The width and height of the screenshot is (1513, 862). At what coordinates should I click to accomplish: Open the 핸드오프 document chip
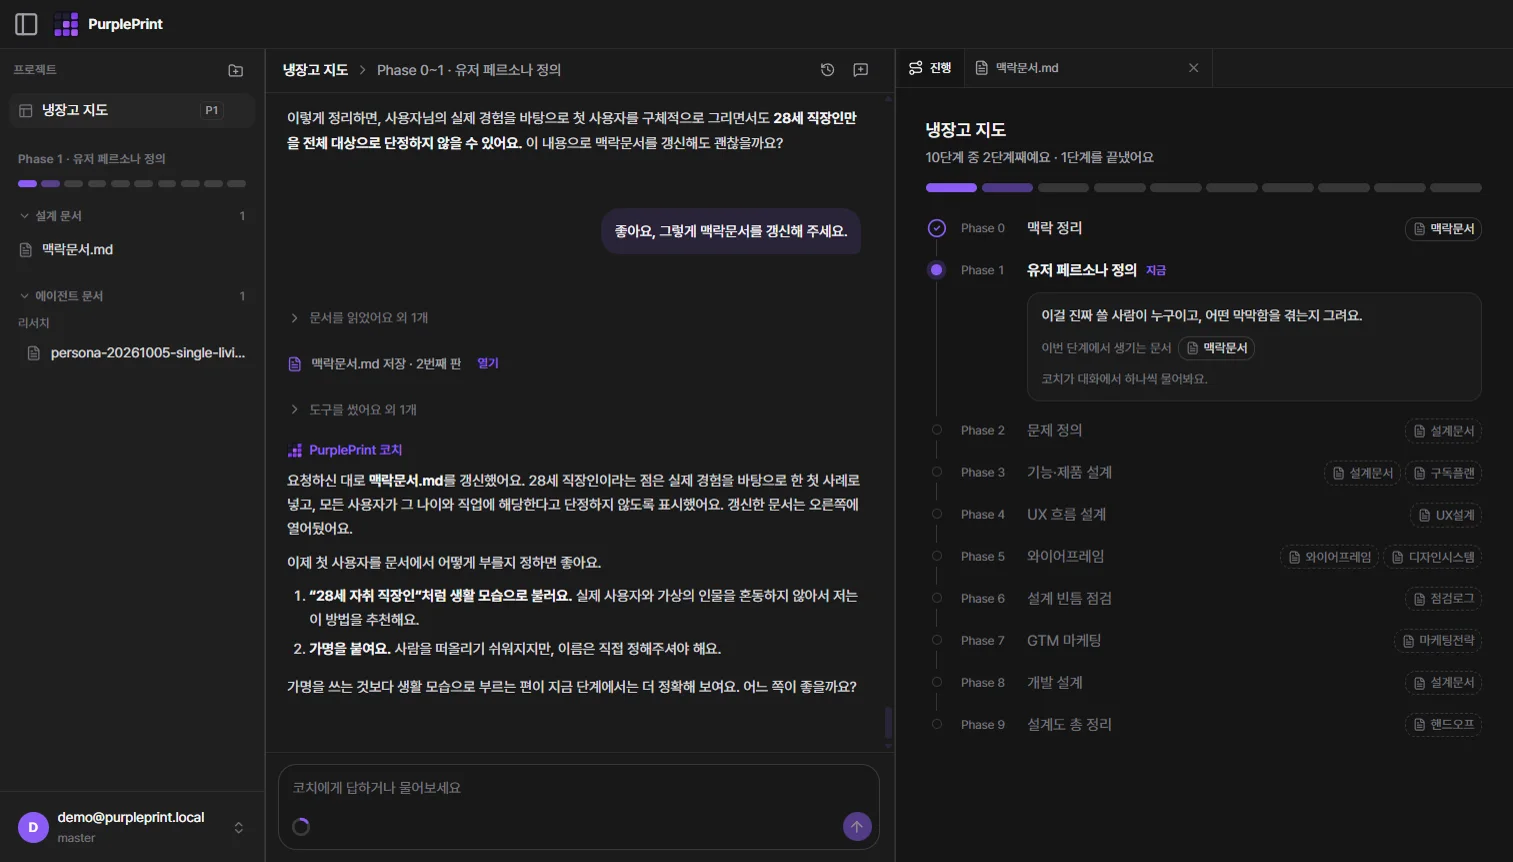click(x=1443, y=725)
